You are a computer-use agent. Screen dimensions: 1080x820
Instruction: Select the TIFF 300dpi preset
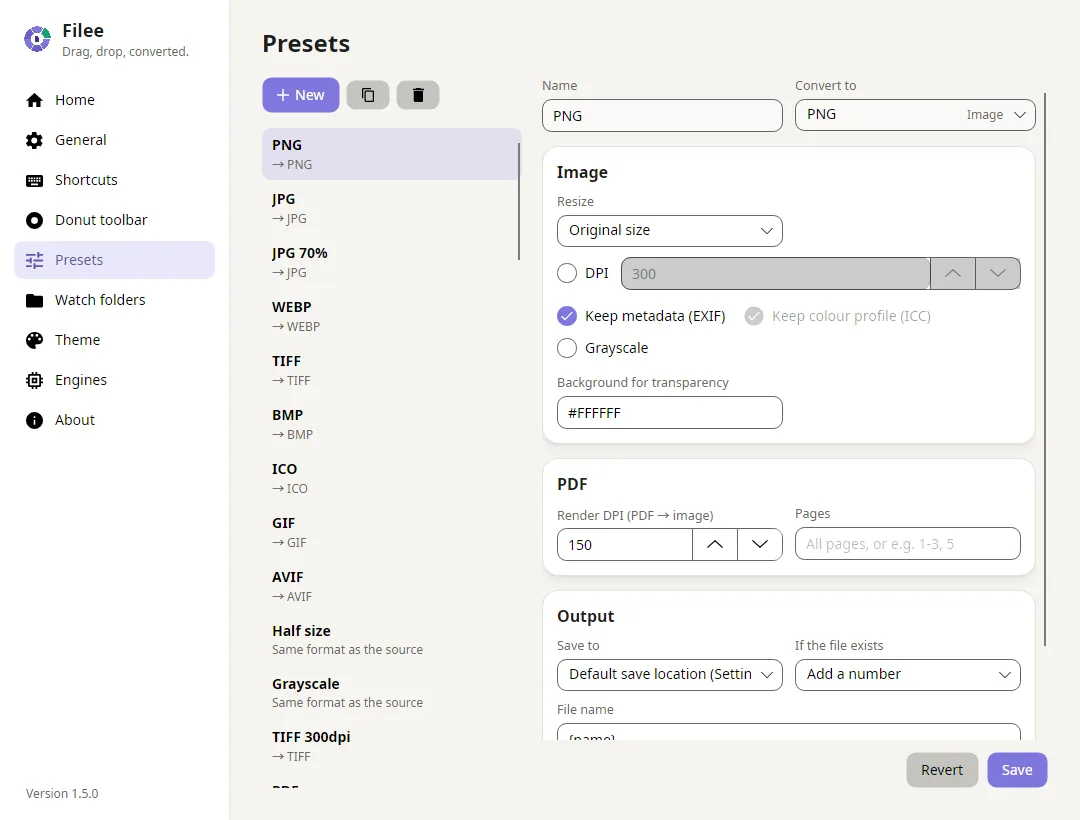(391, 746)
